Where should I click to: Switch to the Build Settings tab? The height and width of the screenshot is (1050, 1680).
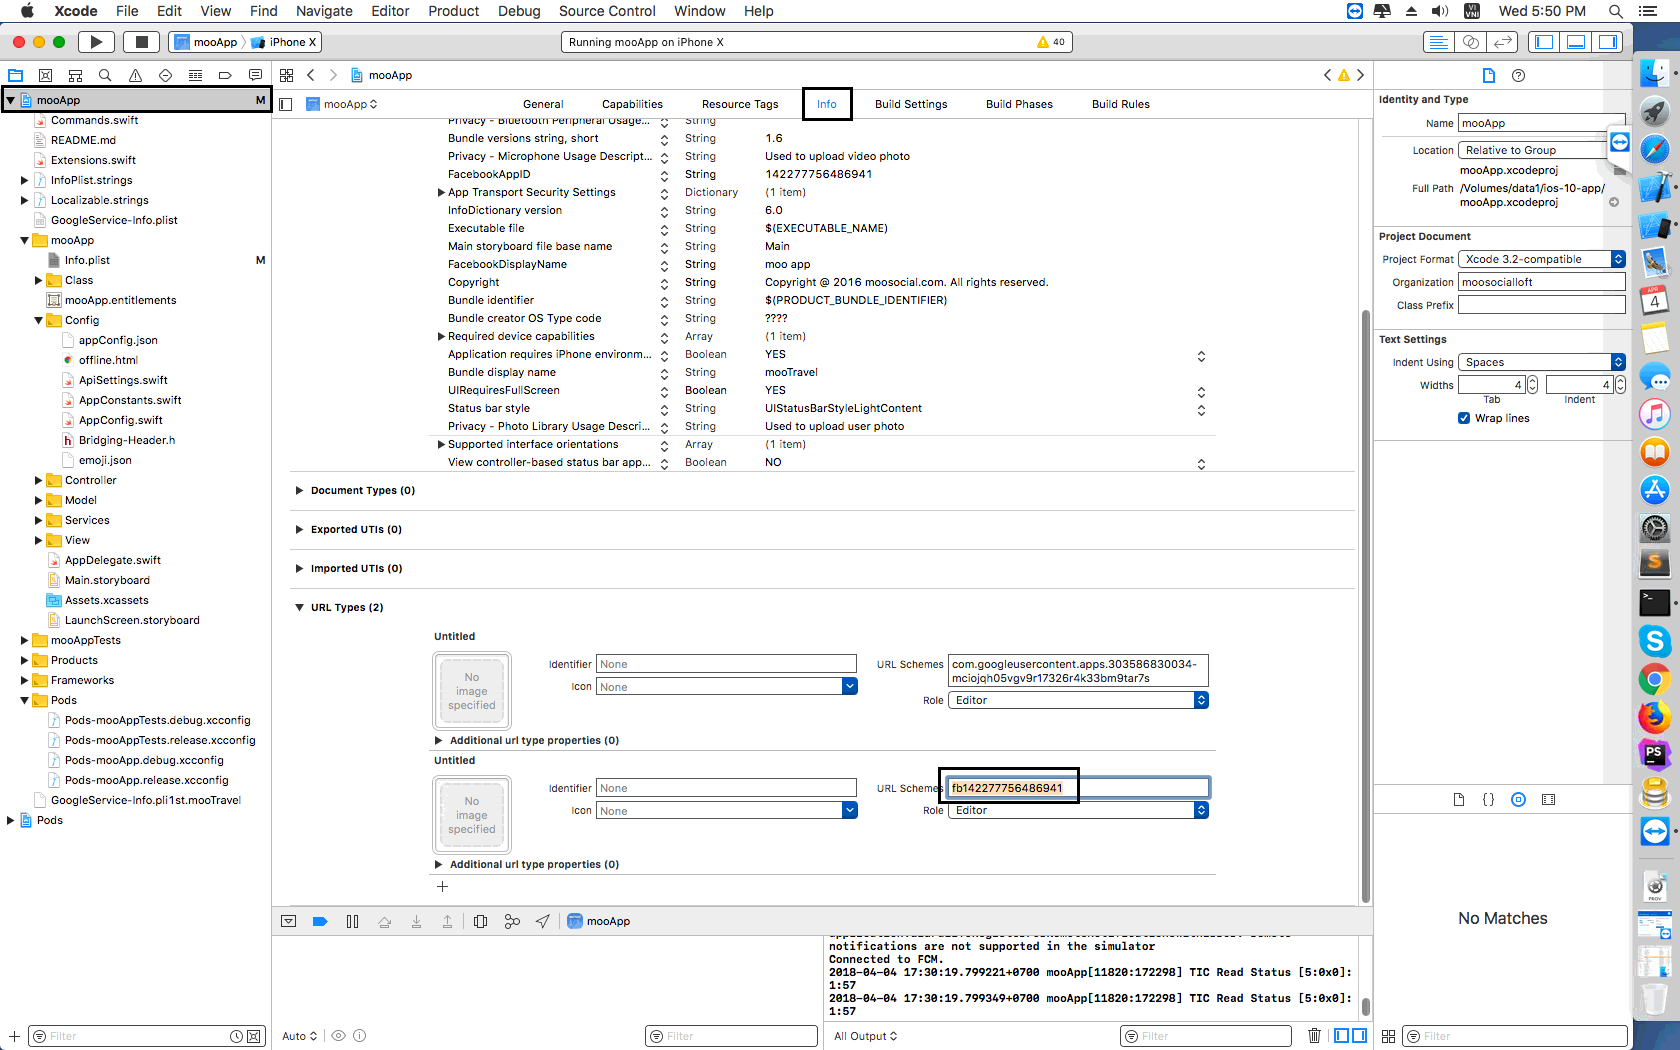point(911,104)
